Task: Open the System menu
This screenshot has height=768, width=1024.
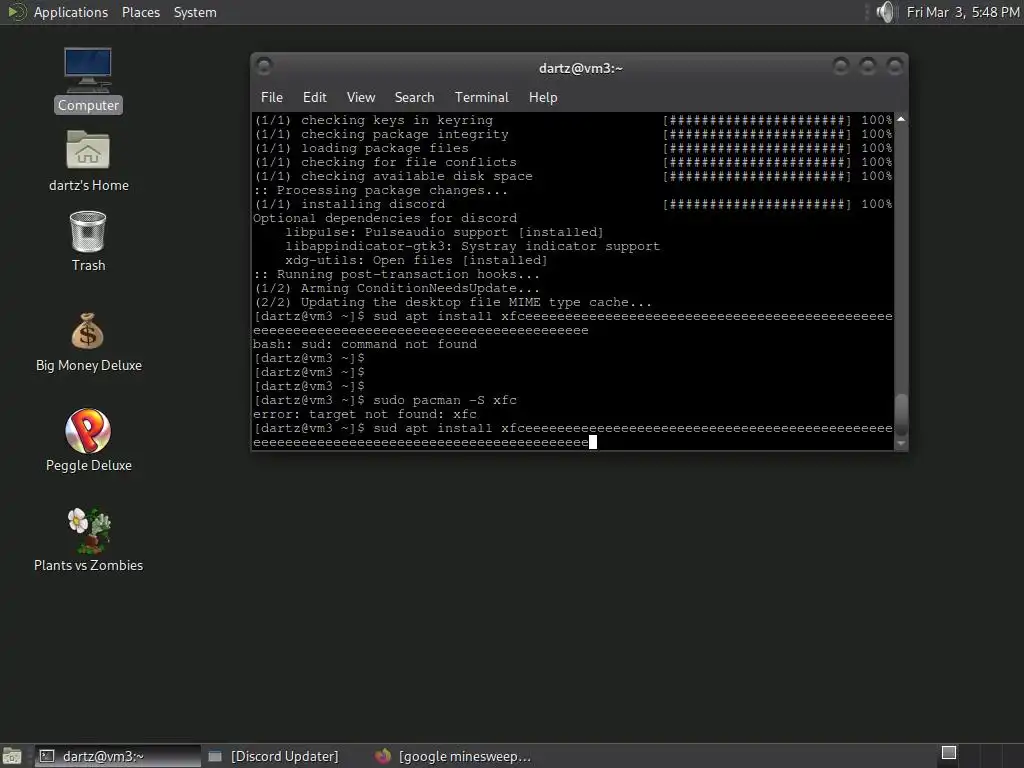Action: (195, 12)
